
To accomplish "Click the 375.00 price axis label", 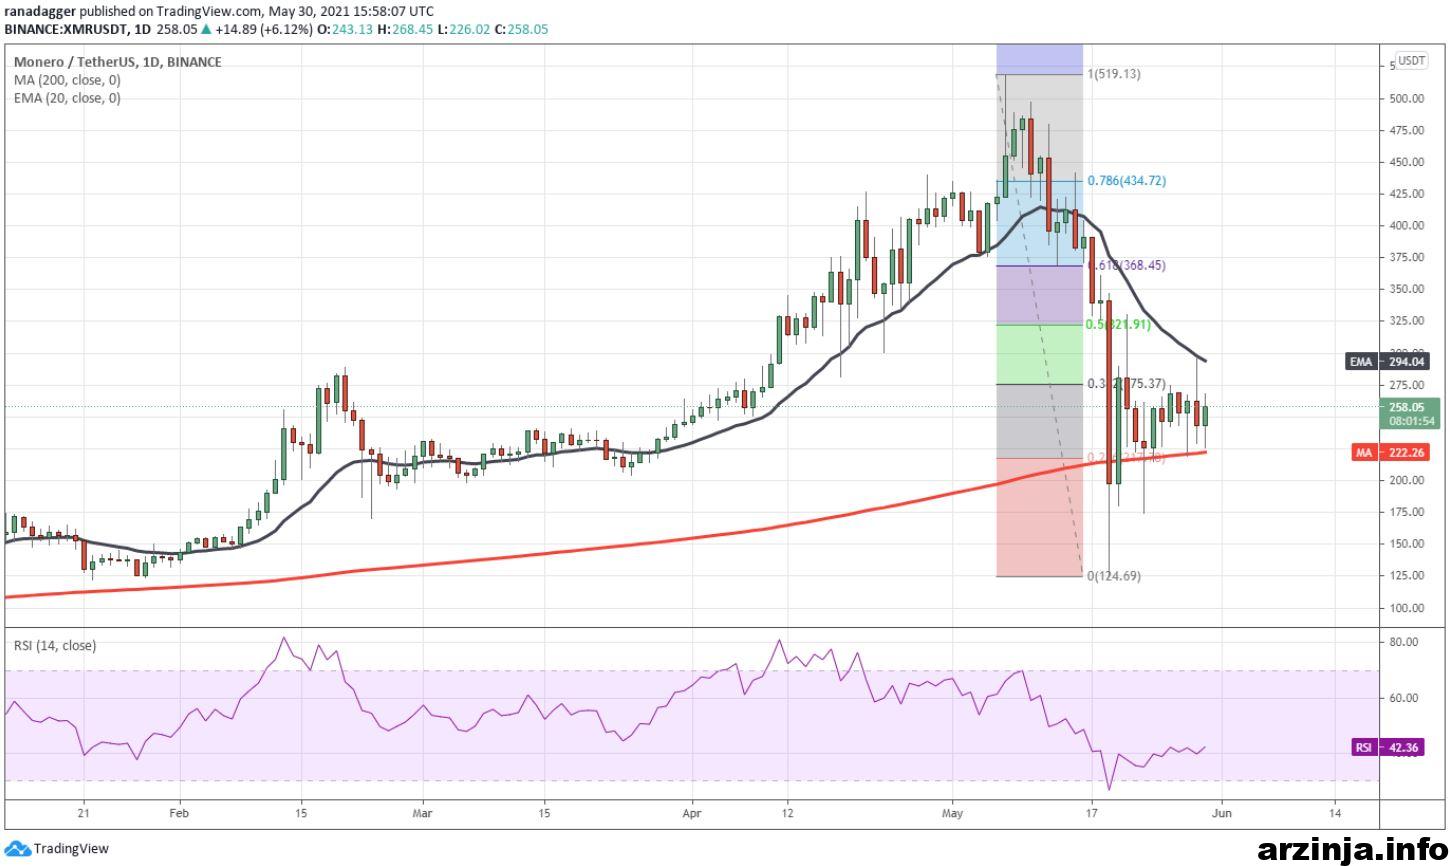I will 1406,257.
